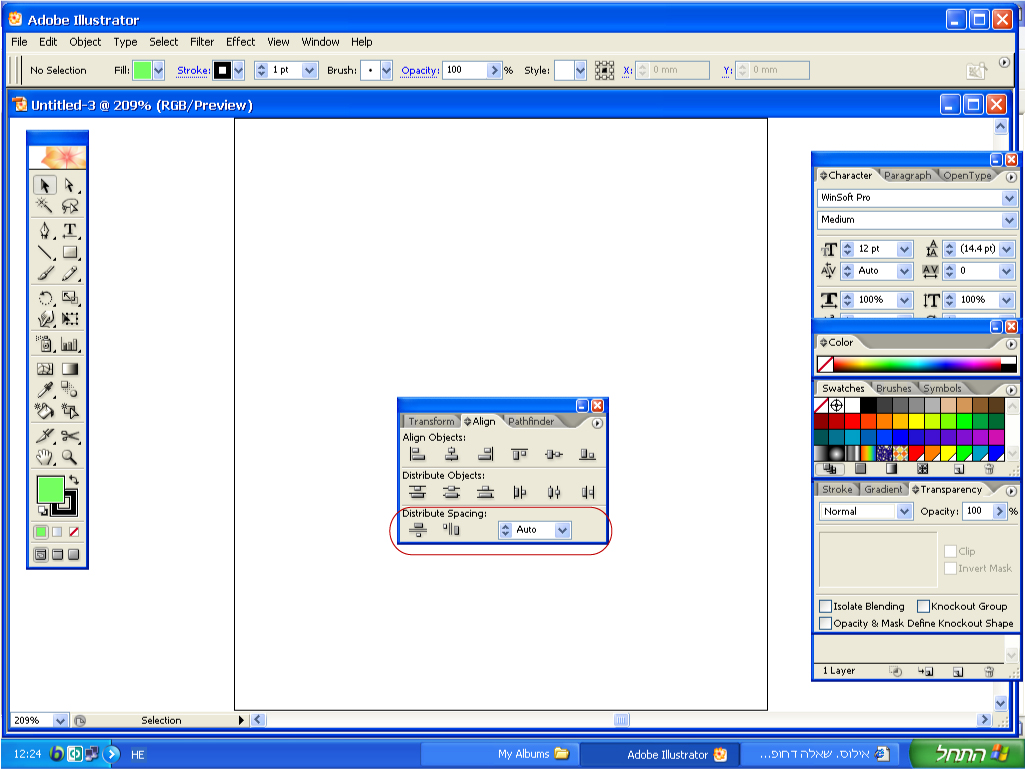The height and width of the screenshot is (769, 1025).
Task: Open the Window menu
Action: click(x=320, y=42)
